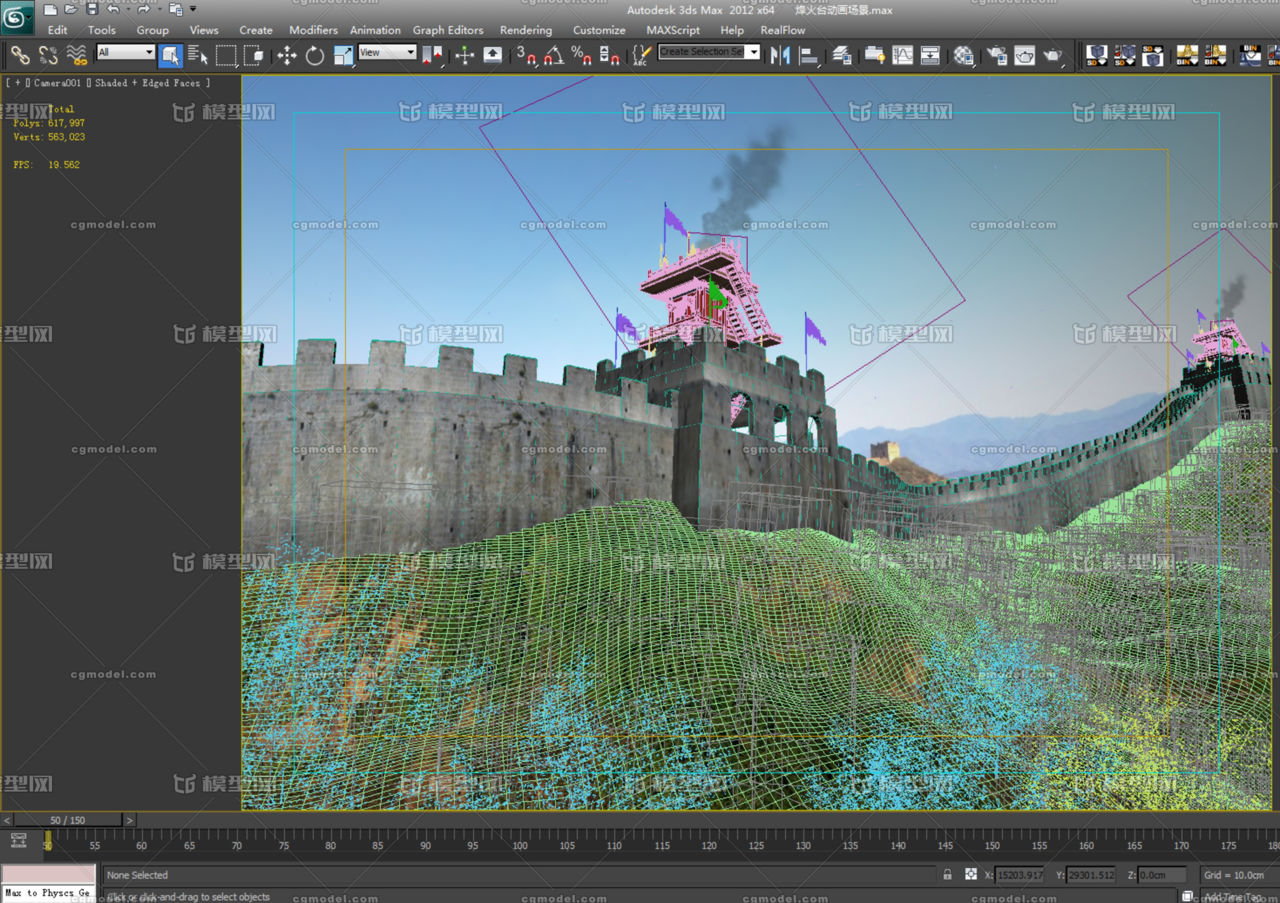Image resolution: width=1280 pixels, height=903 pixels.
Task: Click the Open Mini Curve Editor icon
Action: (18, 841)
